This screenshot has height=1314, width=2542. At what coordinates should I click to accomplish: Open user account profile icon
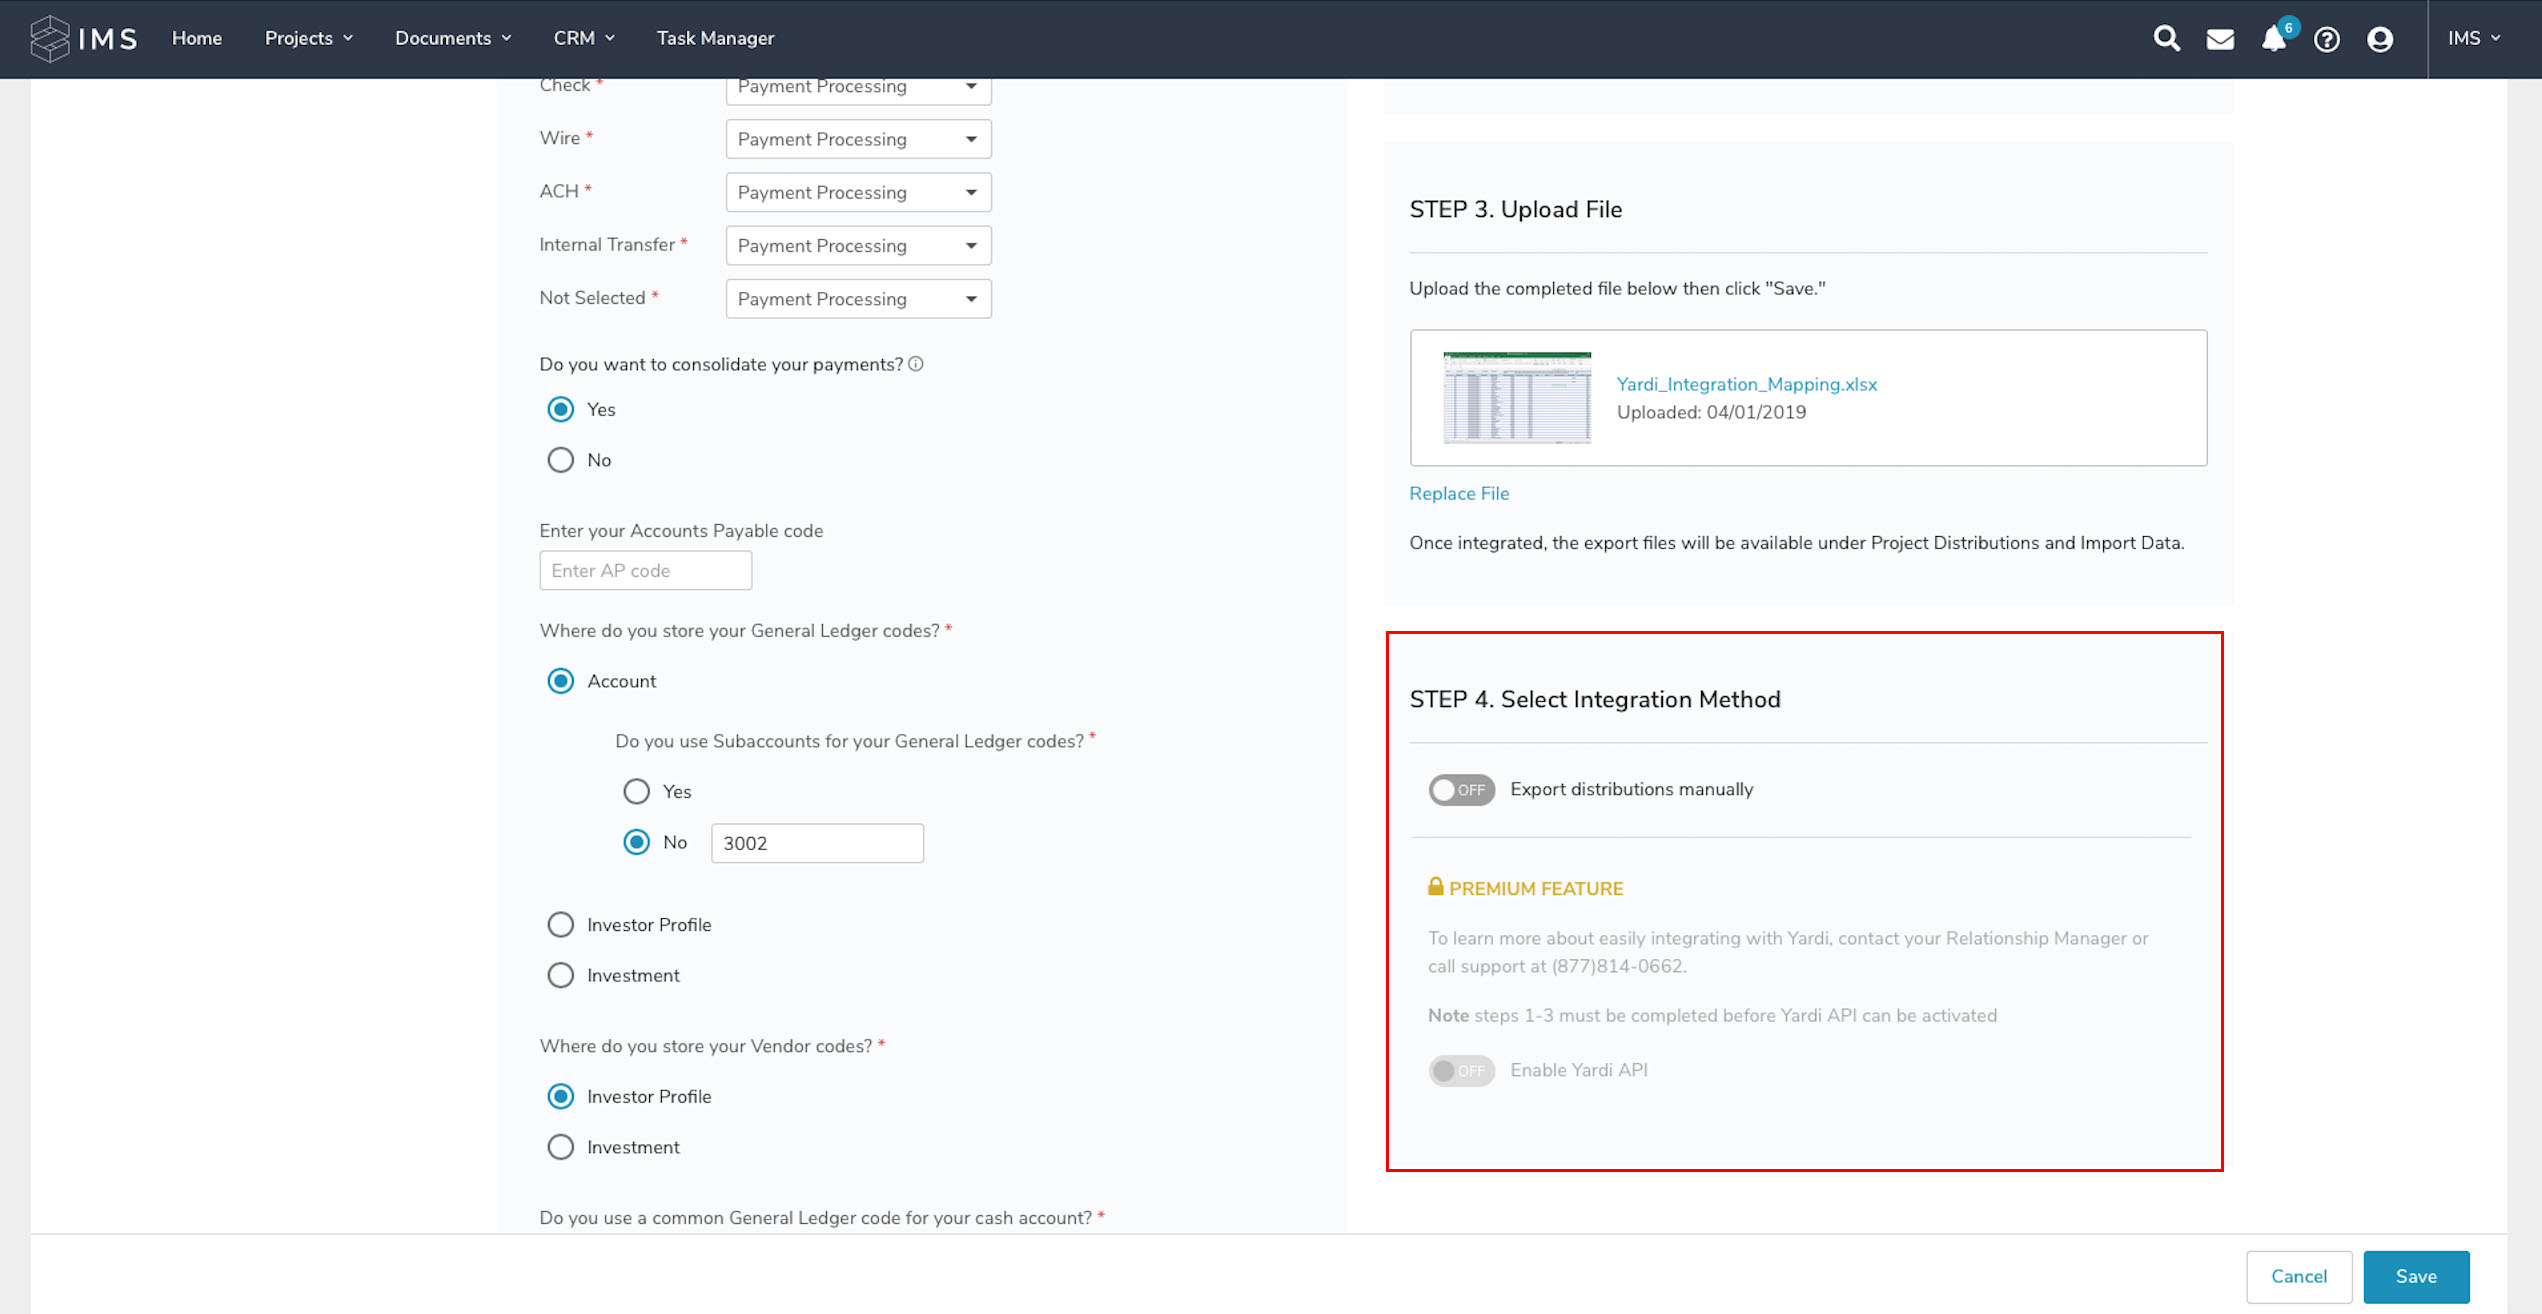point(2378,37)
